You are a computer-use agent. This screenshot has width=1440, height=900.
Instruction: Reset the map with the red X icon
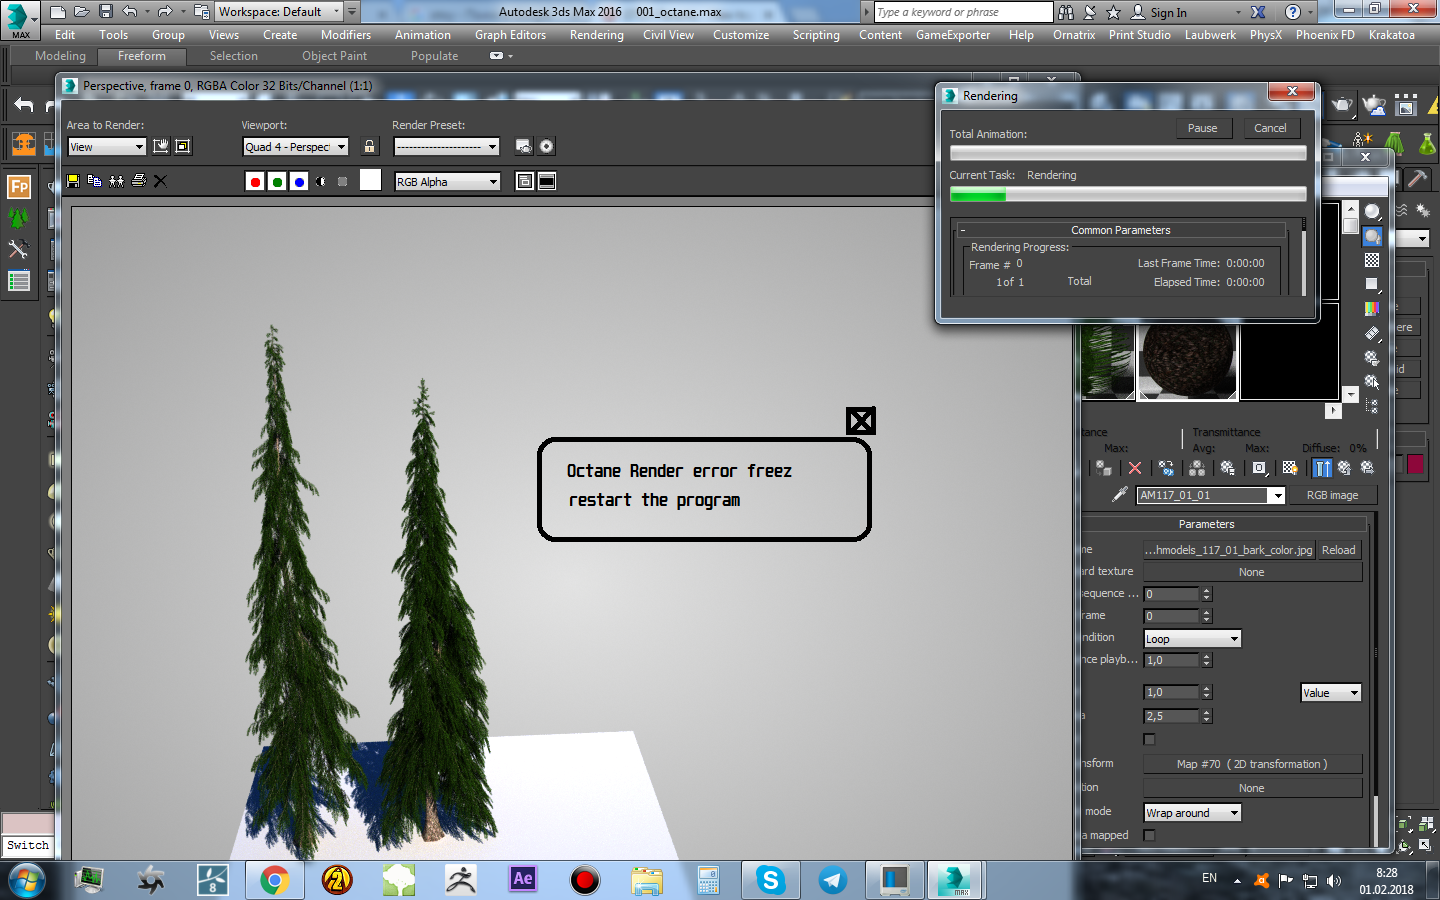[1135, 468]
